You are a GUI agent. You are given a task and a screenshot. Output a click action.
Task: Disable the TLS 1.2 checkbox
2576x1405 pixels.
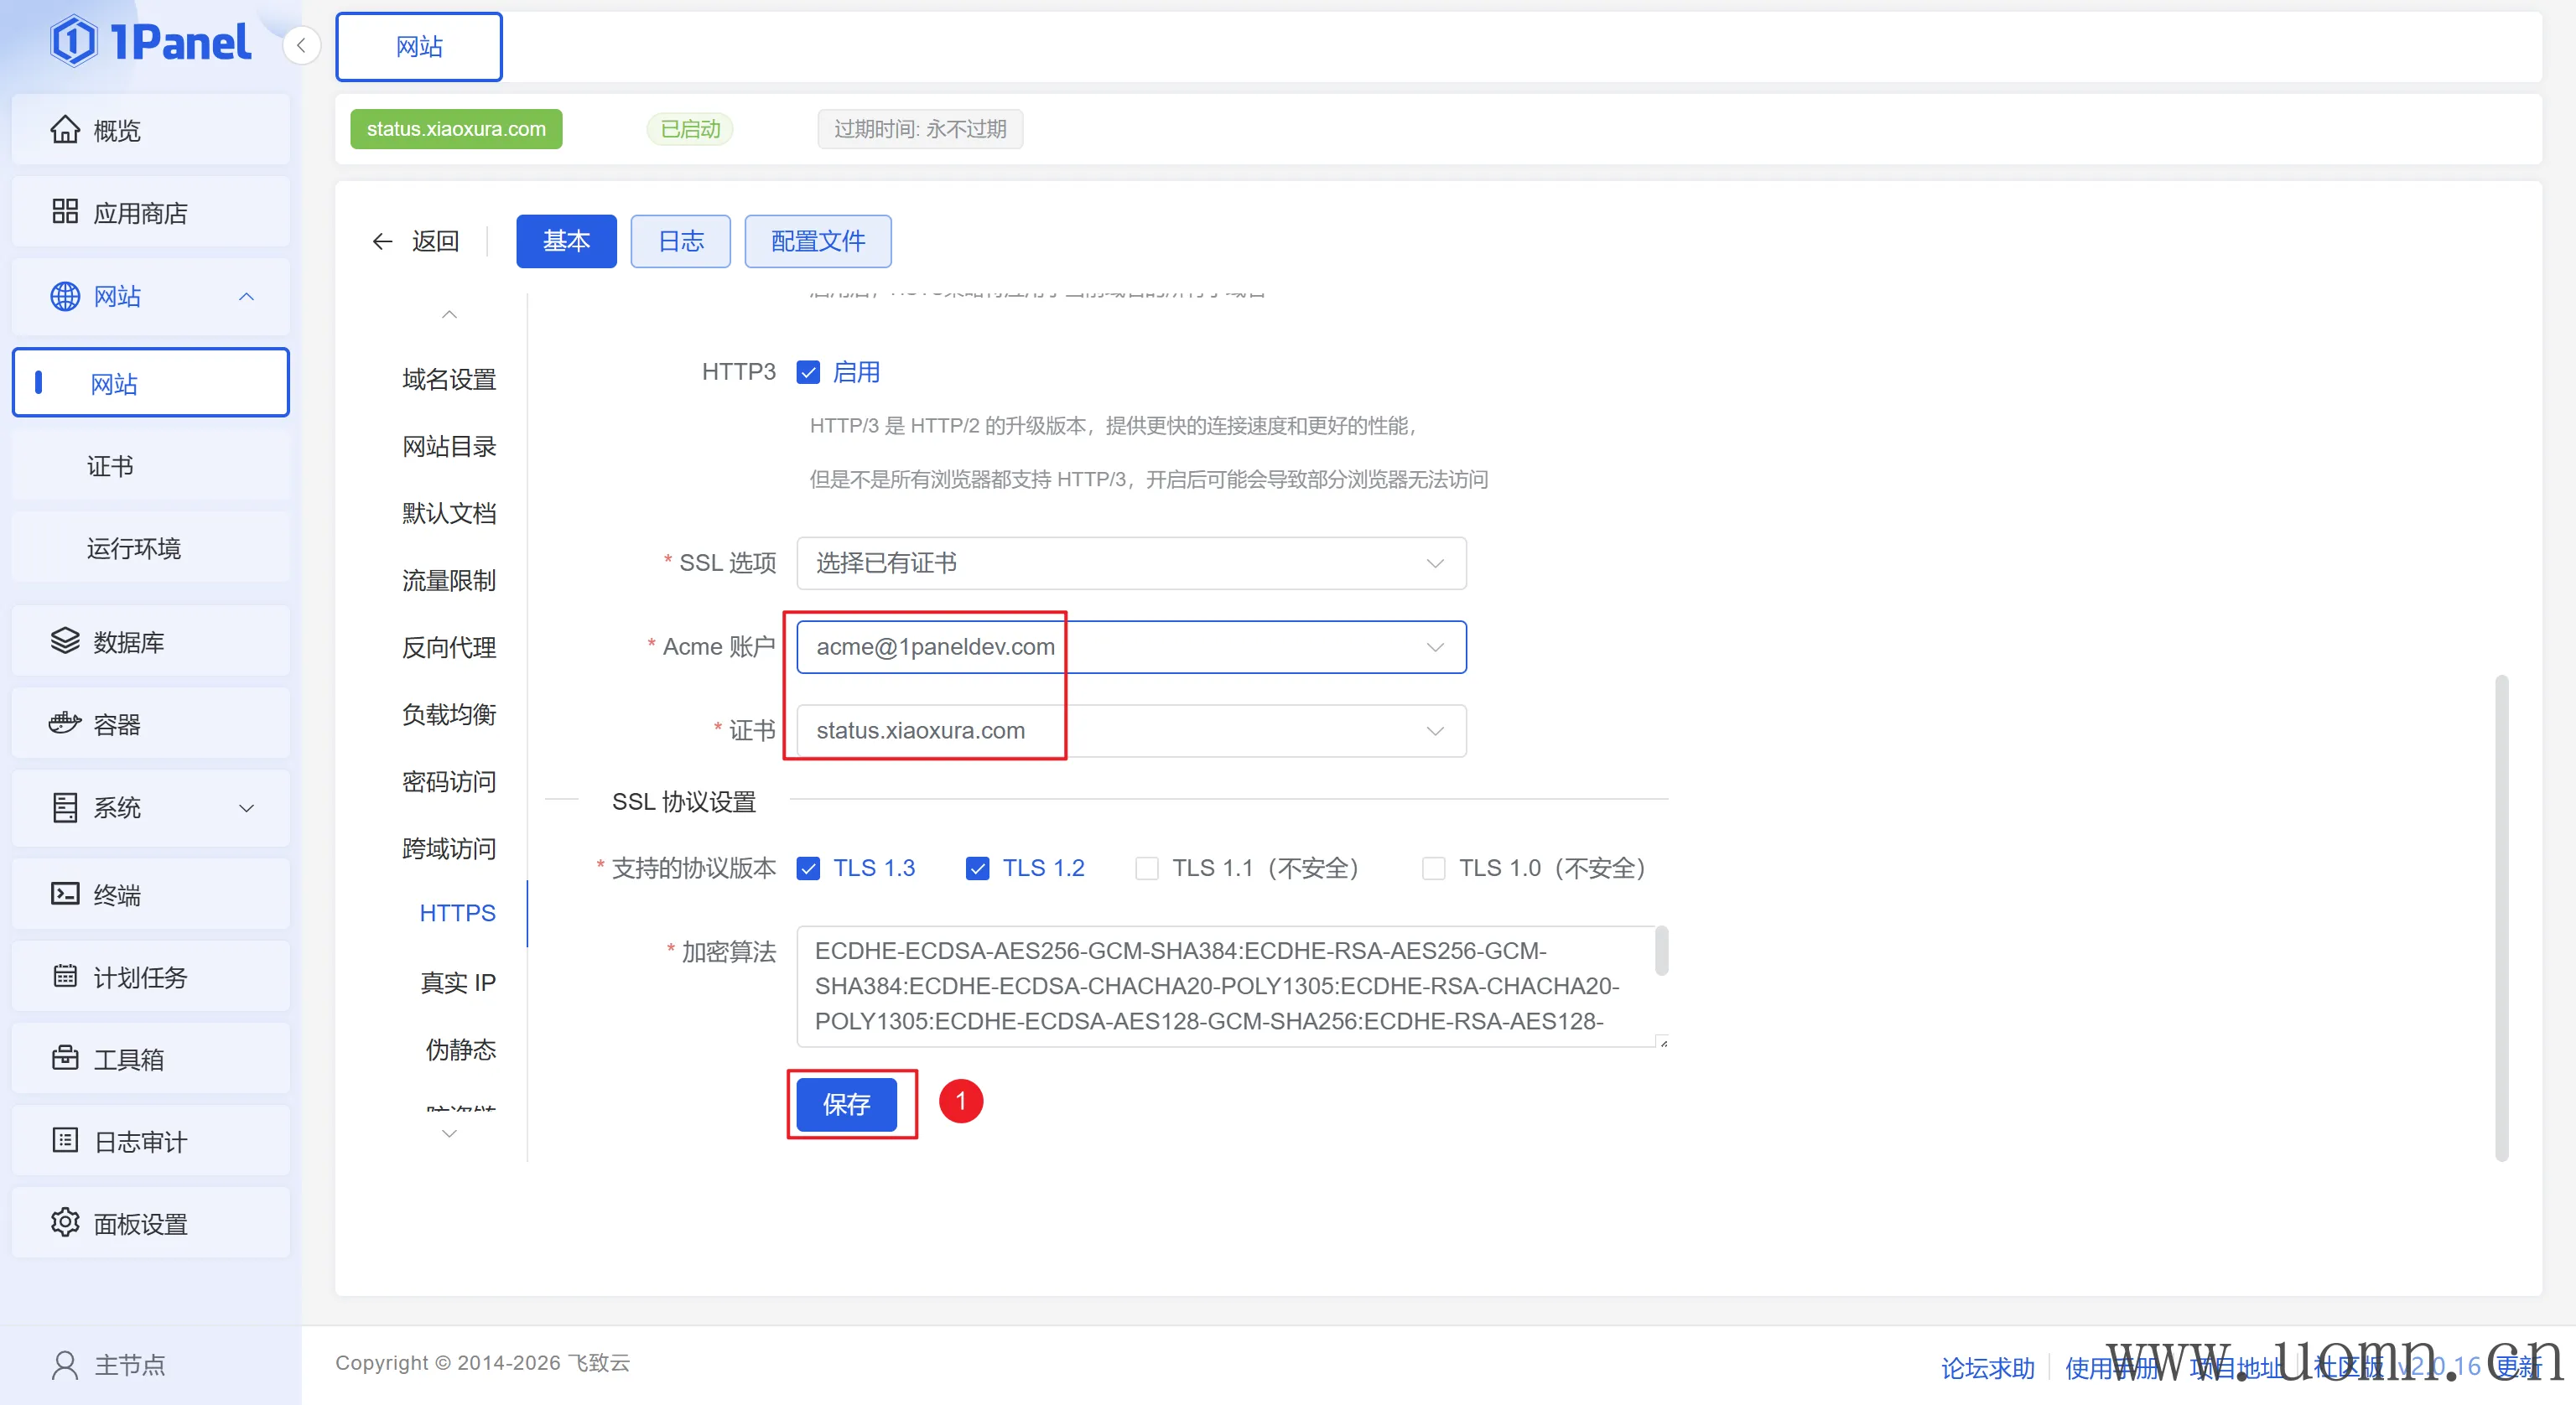tap(977, 868)
